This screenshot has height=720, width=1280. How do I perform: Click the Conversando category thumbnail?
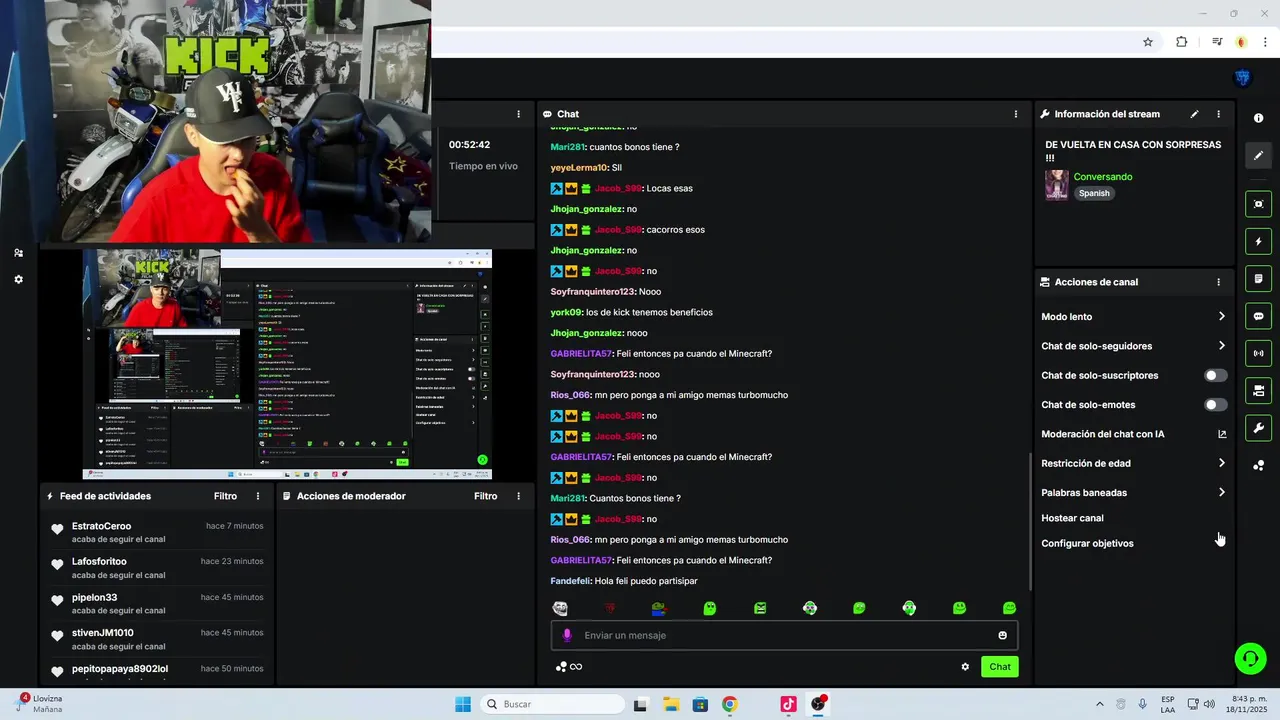click(1056, 185)
